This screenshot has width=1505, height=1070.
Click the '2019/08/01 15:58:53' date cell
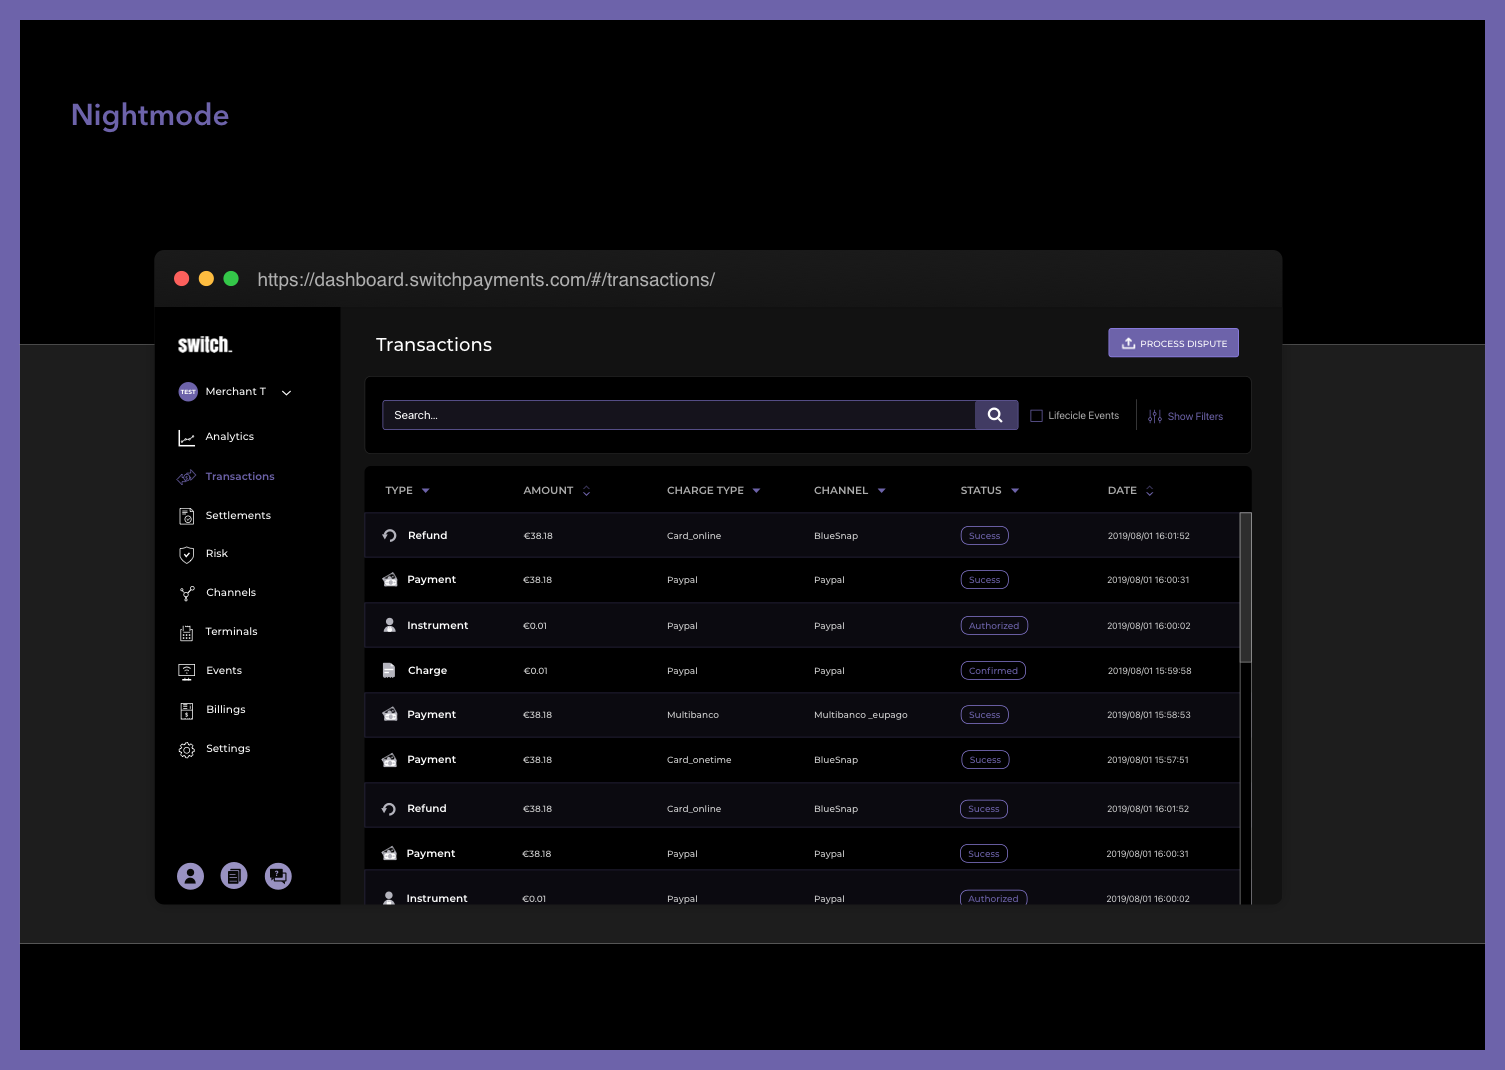click(x=1149, y=715)
